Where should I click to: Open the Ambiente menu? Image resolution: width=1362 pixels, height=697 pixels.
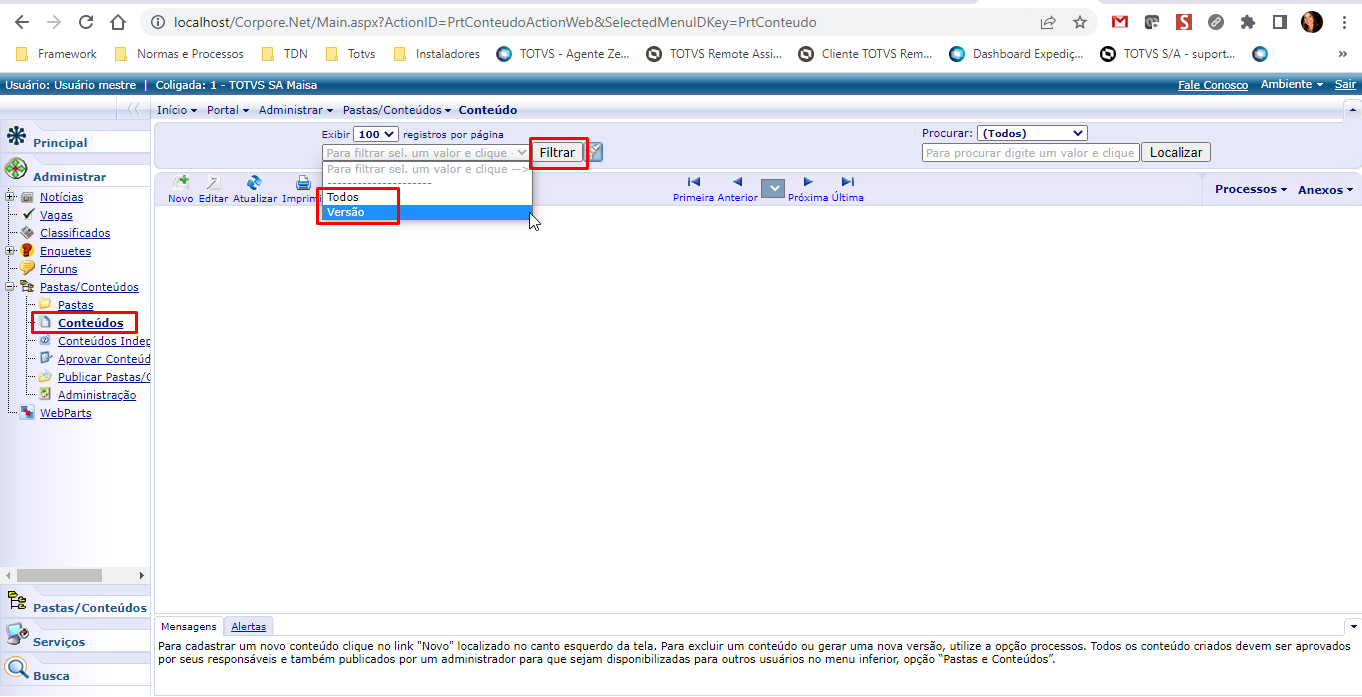pyautogui.click(x=1292, y=85)
